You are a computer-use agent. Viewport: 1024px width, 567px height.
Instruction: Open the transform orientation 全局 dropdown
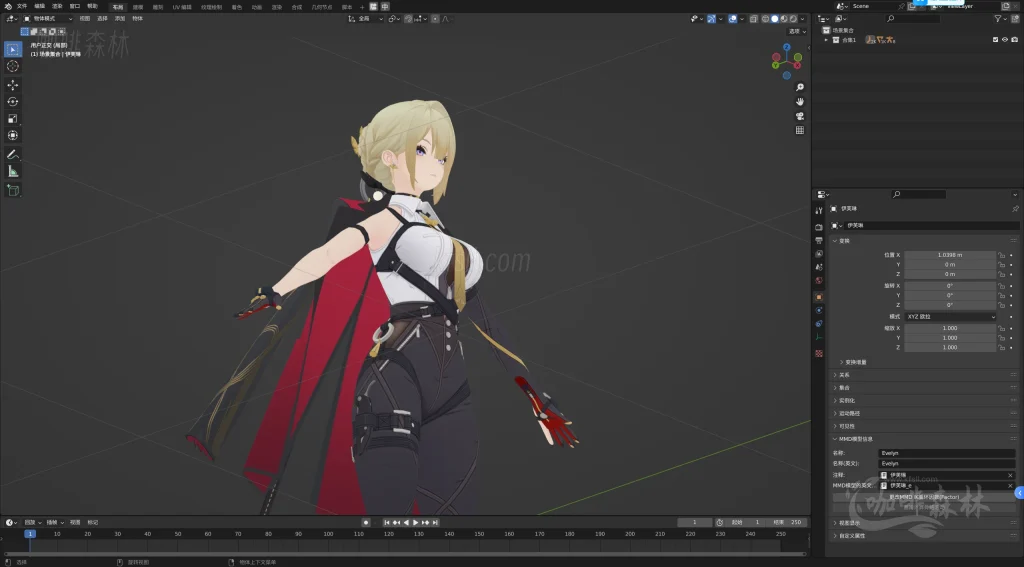[366, 19]
